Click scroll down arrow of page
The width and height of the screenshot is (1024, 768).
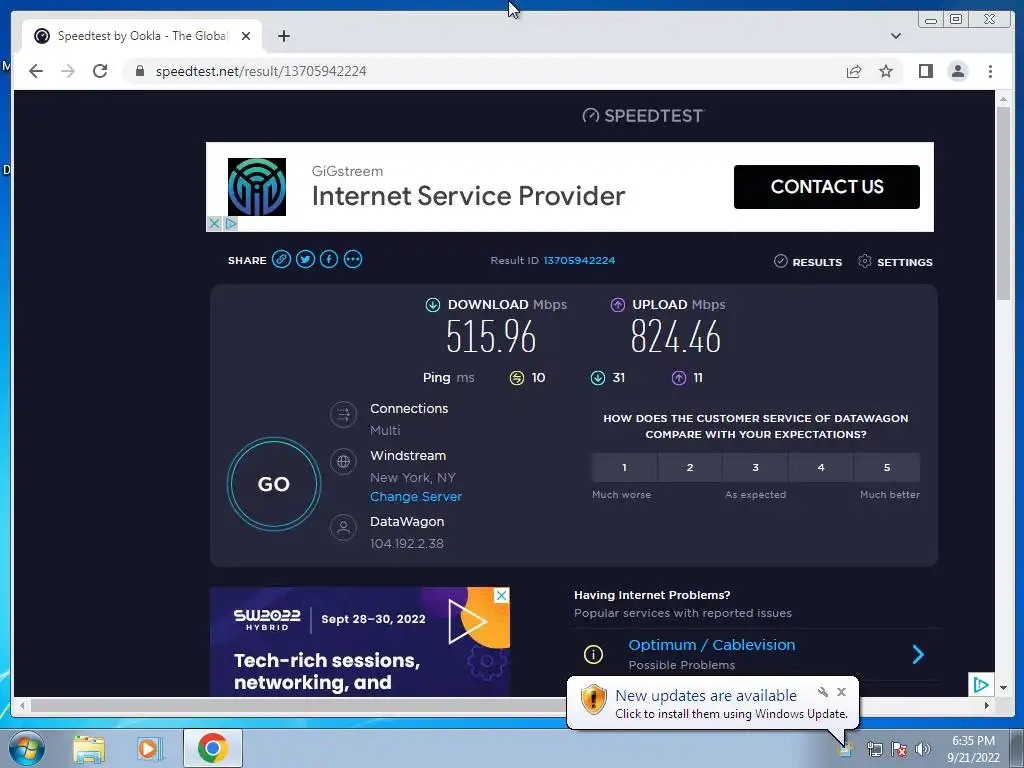click(x=1003, y=688)
